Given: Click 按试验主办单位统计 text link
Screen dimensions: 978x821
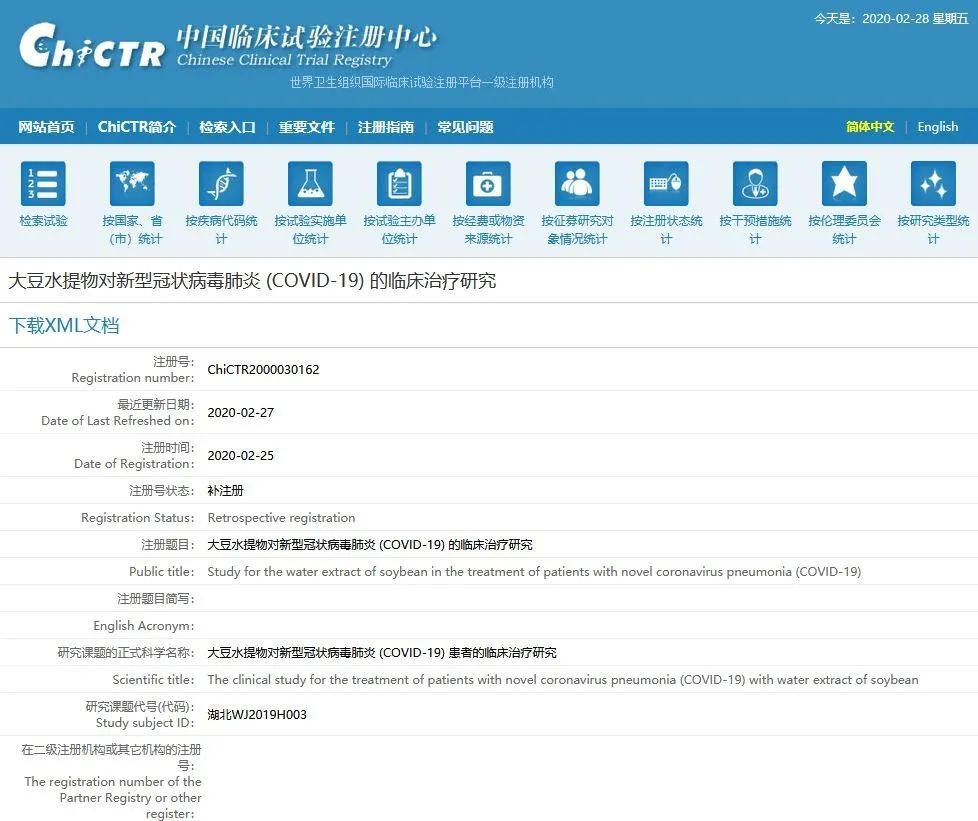Looking at the screenshot, I should point(399,230).
